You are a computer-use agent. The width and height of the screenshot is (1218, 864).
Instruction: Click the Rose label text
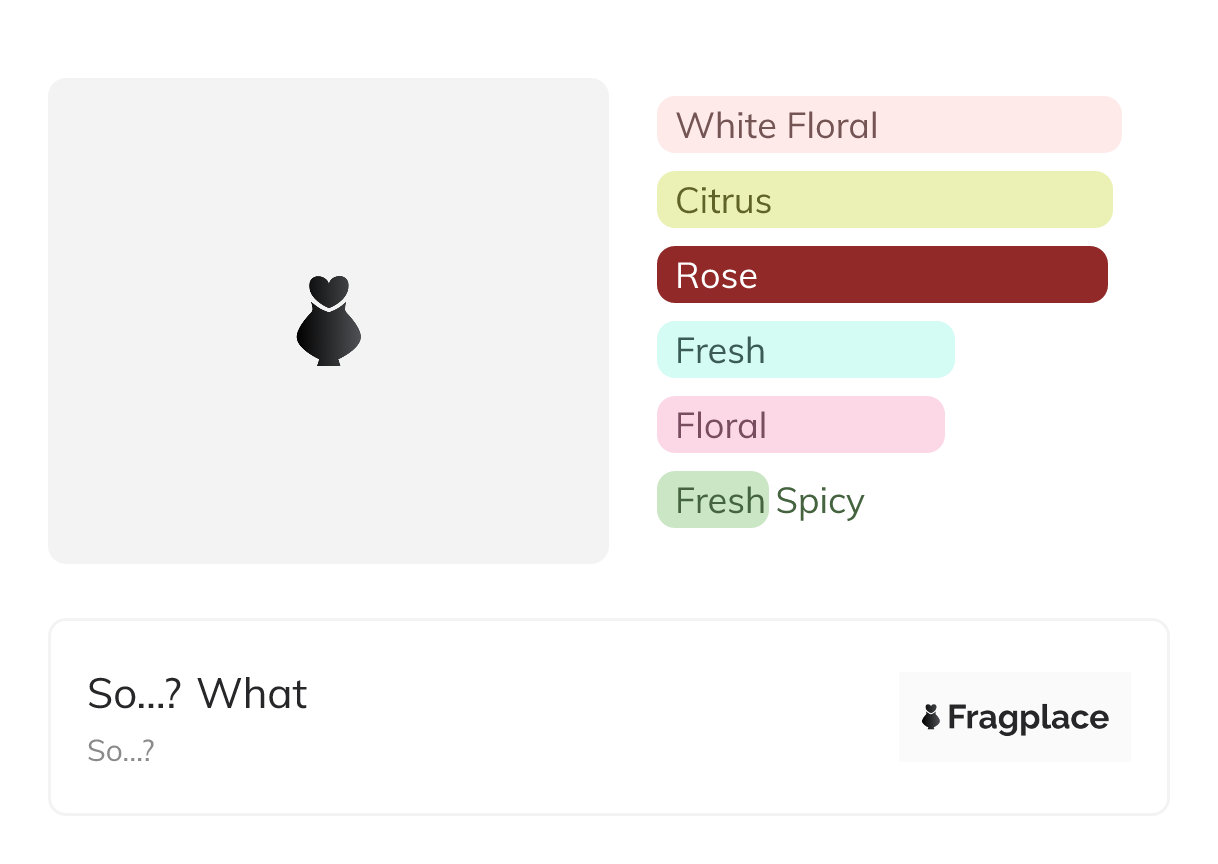coord(716,276)
